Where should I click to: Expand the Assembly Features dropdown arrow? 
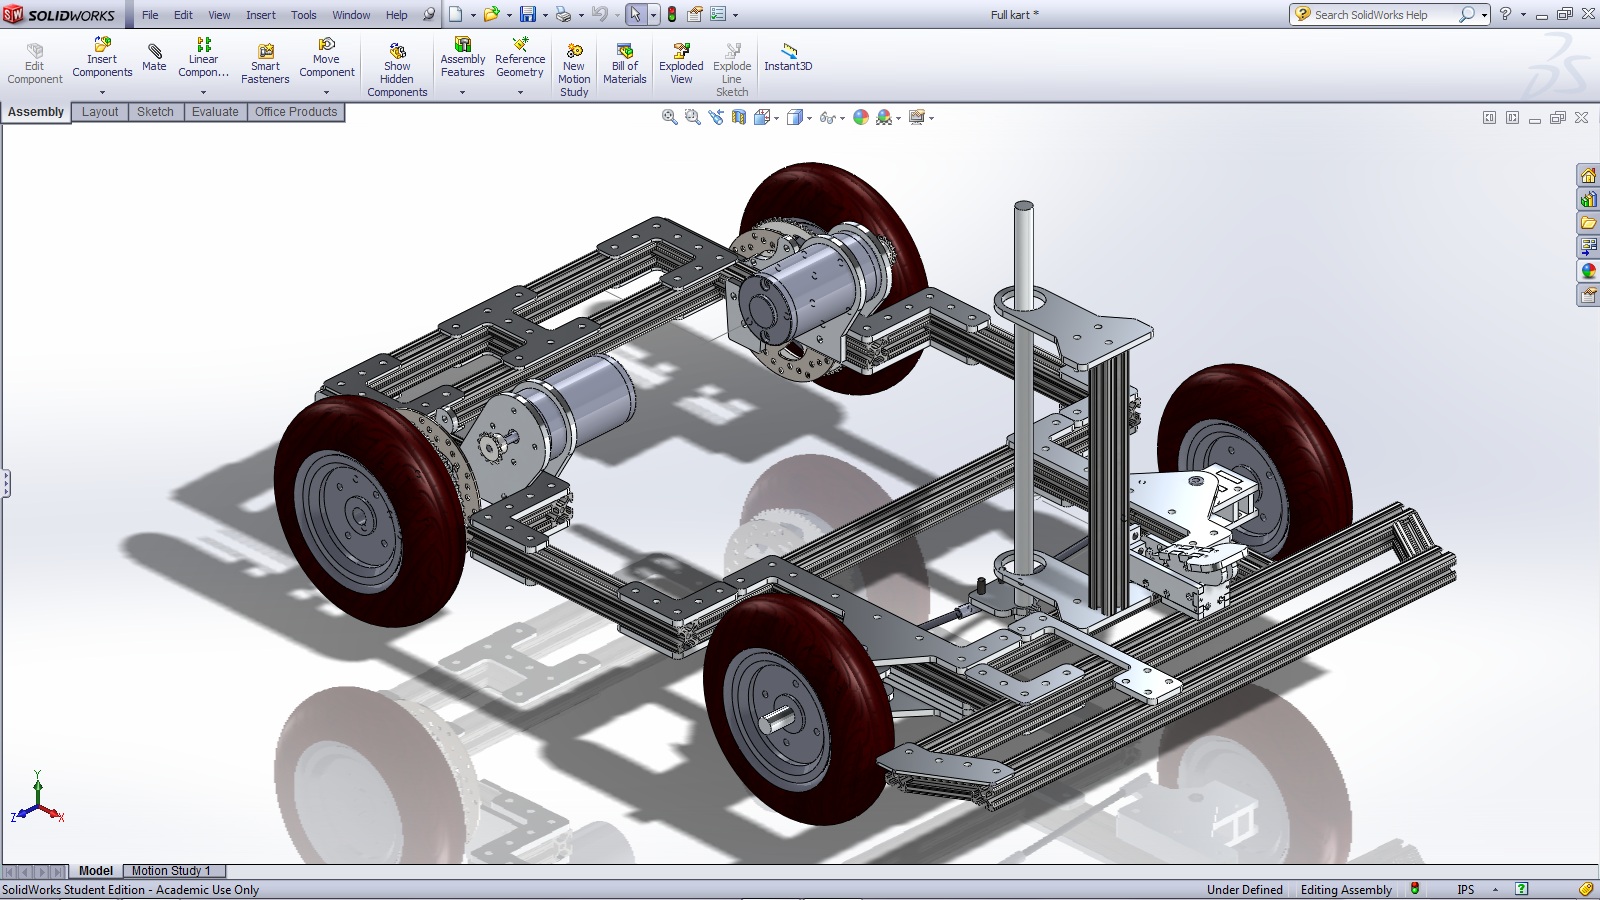[x=462, y=92]
